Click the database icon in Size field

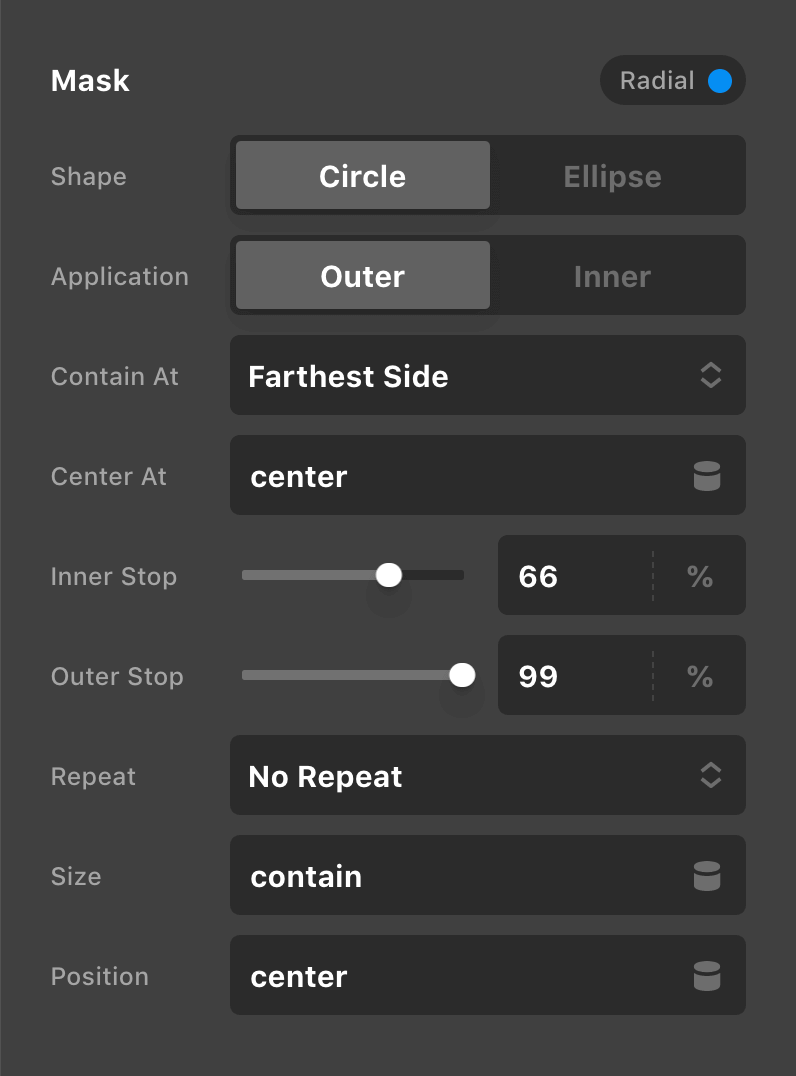(x=707, y=876)
